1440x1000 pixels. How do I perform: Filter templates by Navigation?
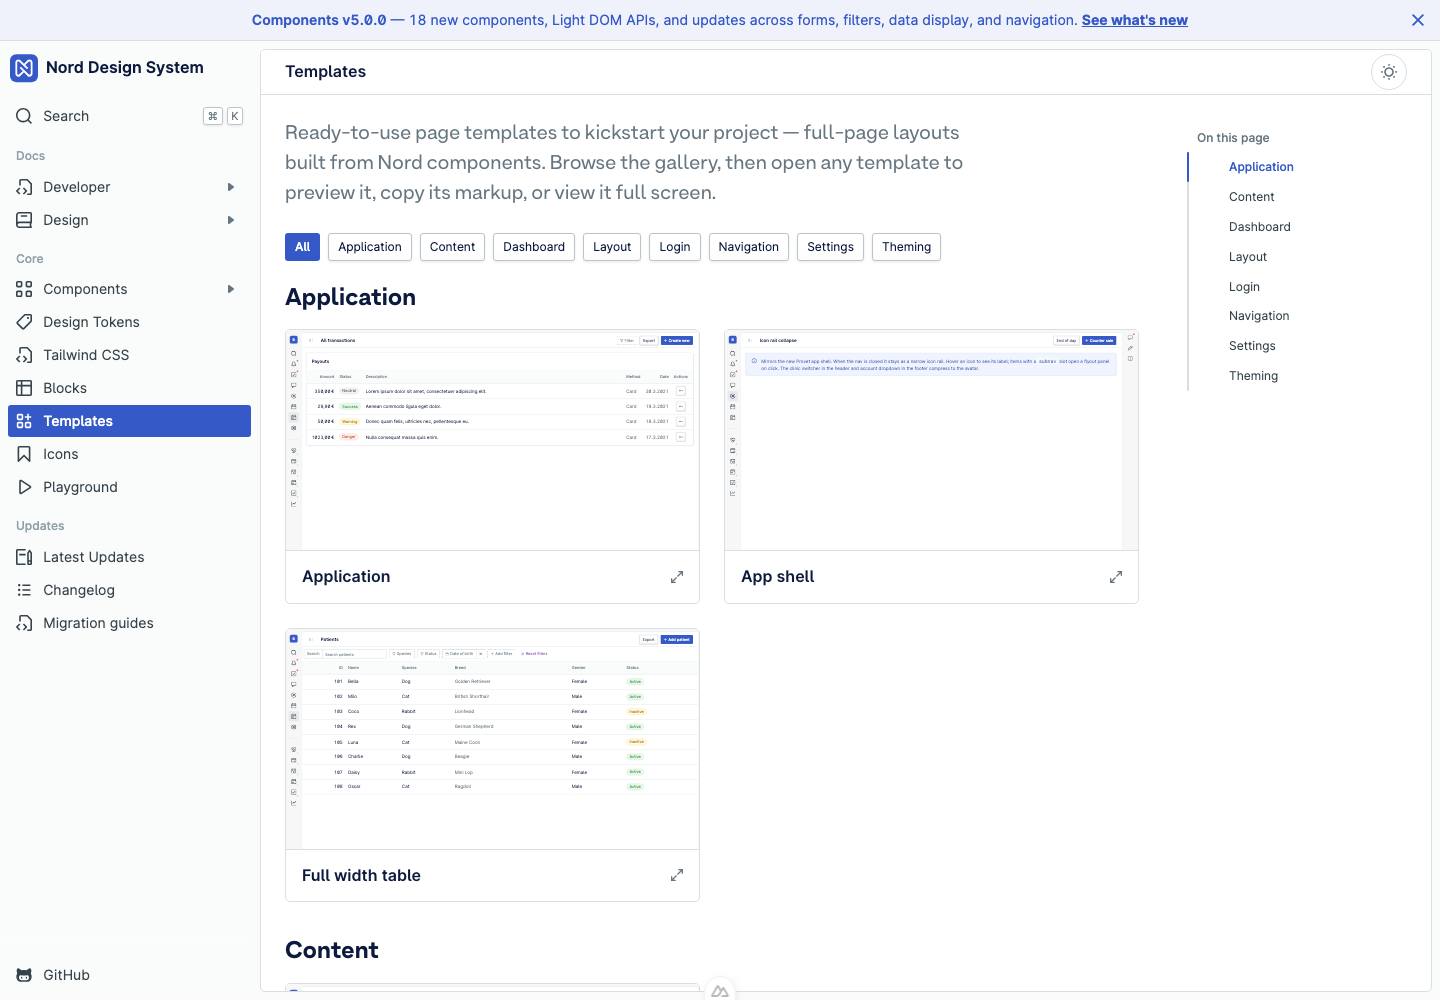point(749,247)
